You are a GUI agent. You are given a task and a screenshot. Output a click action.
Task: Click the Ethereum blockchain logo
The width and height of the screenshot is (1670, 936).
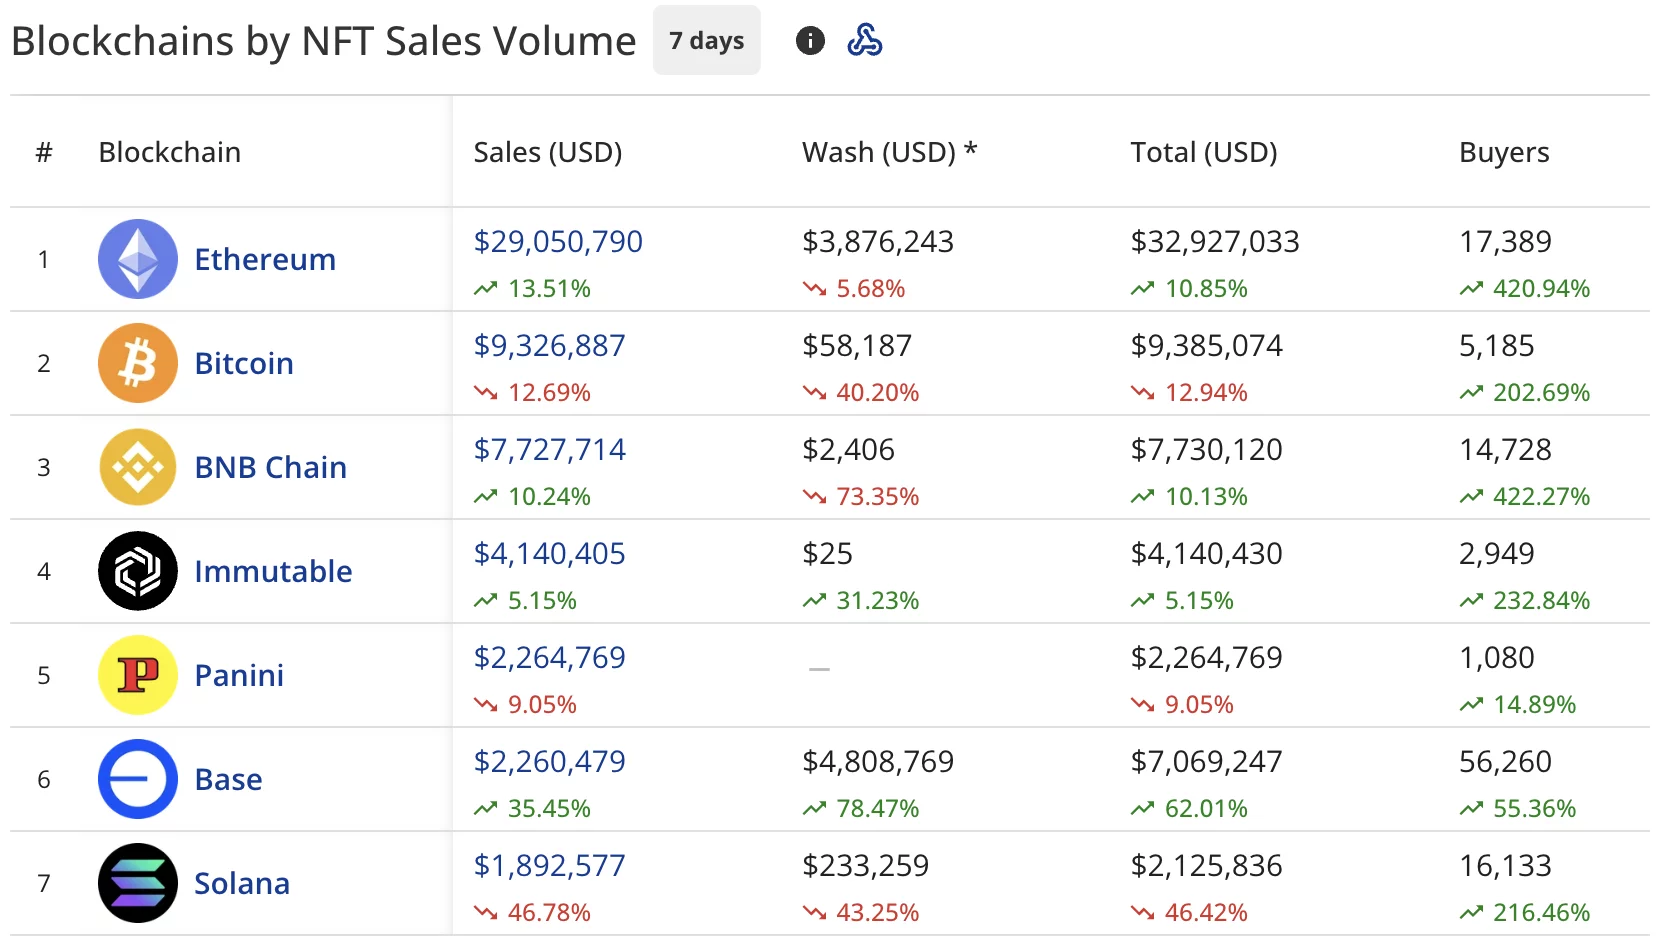[x=137, y=258]
